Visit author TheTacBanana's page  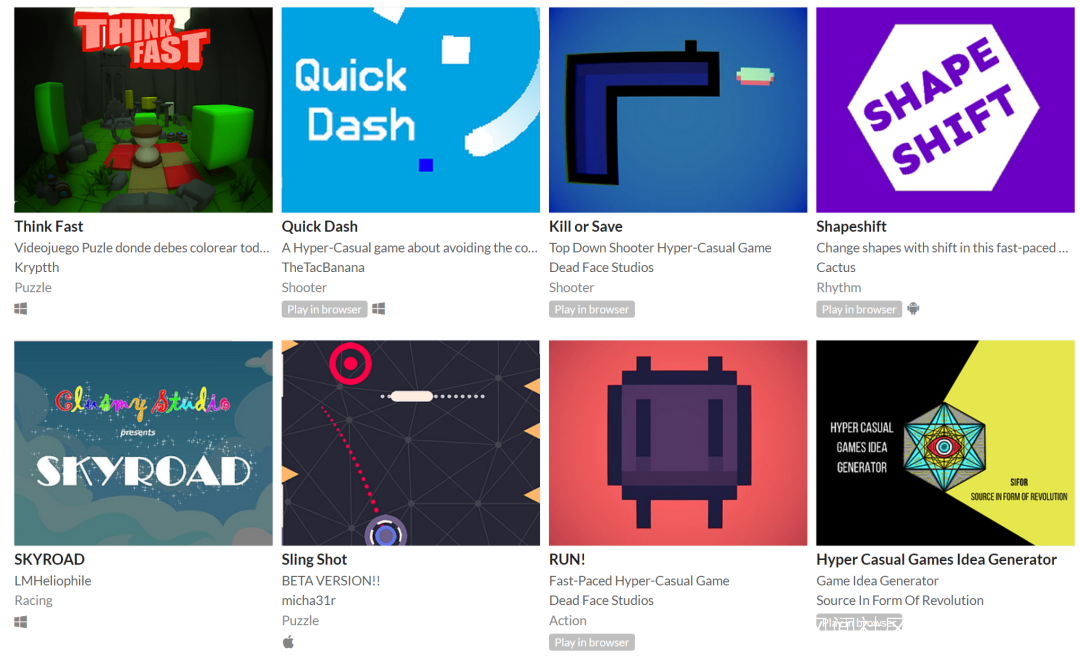coord(323,267)
